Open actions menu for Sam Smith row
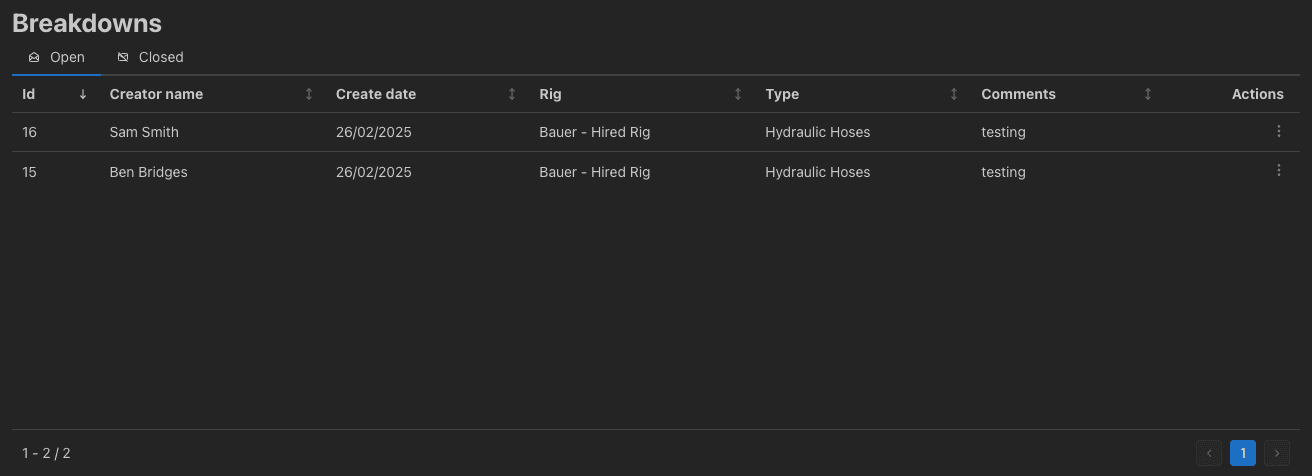Screen dimensions: 1312x476 pyautogui.click(x=1278, y=131)
